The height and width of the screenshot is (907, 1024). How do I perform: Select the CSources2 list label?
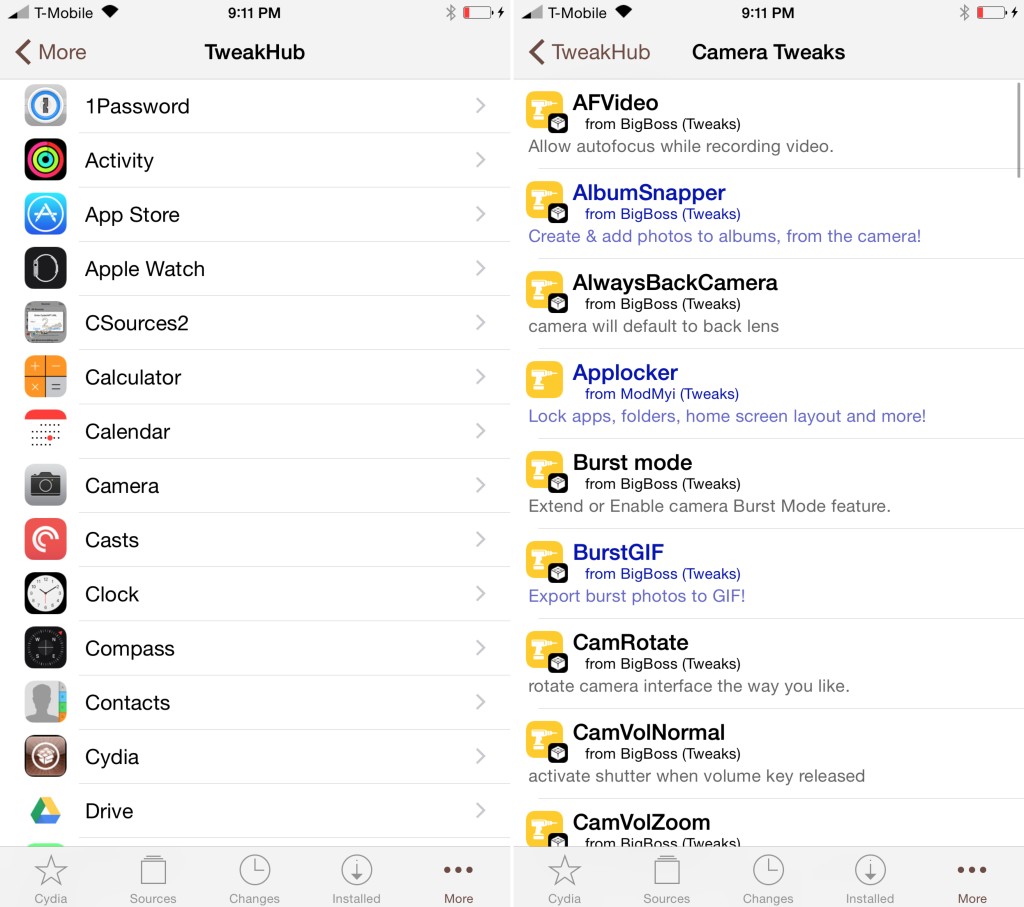tap(136, 323)
